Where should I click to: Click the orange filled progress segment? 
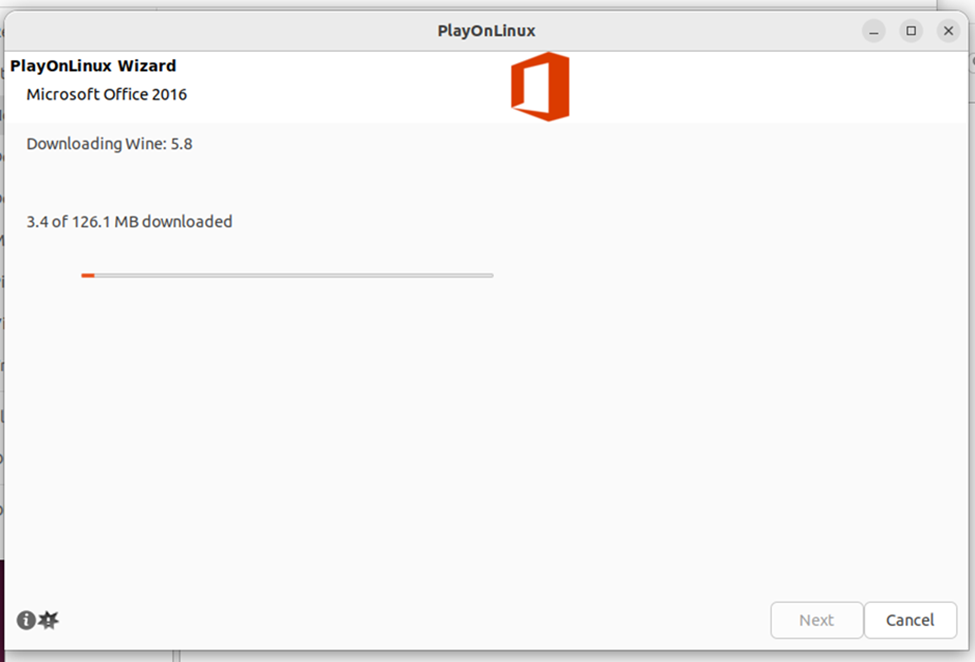pyautogui.click(x=87, y=275)
